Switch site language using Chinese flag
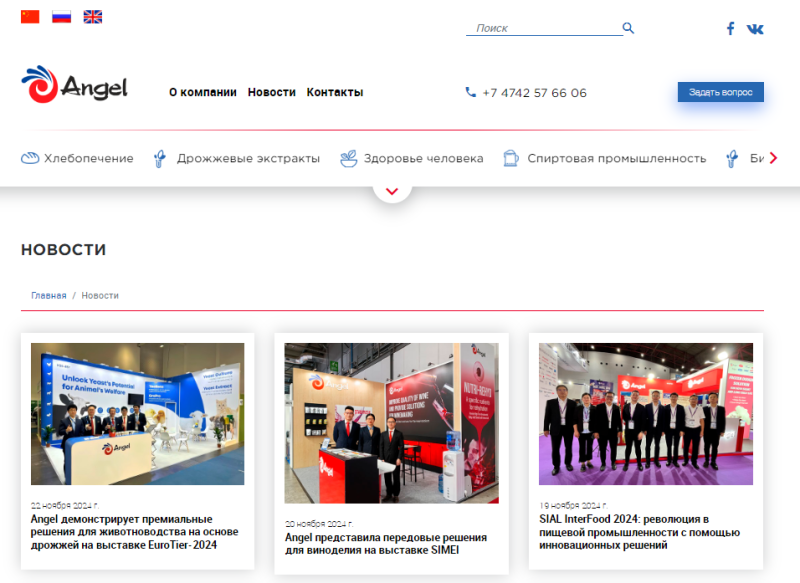800x583 pixels. (x=30, y=17)
